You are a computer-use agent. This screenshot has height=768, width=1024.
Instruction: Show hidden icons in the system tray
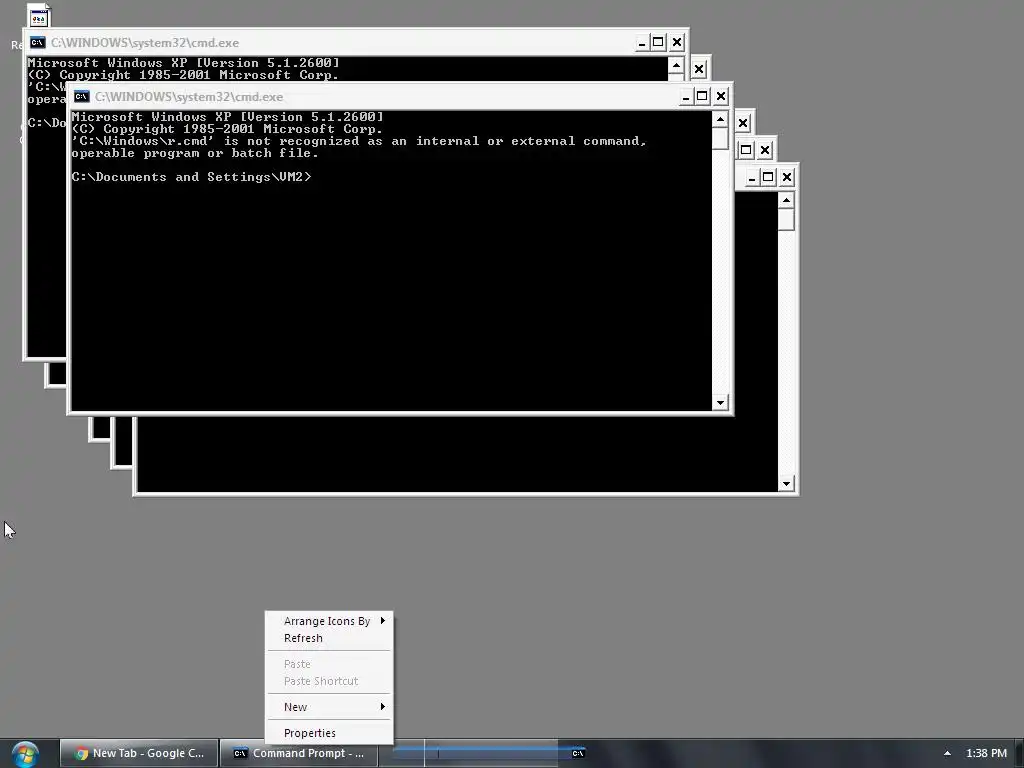tap(947, 753)
